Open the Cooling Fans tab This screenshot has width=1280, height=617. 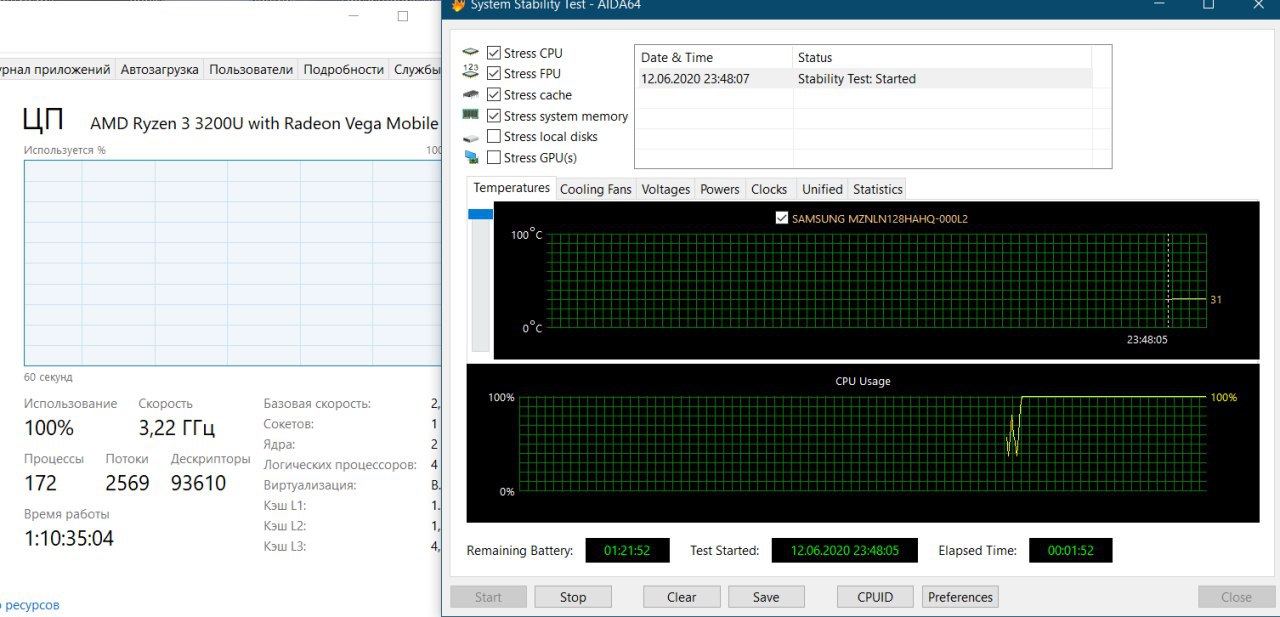tap(596, 189)
